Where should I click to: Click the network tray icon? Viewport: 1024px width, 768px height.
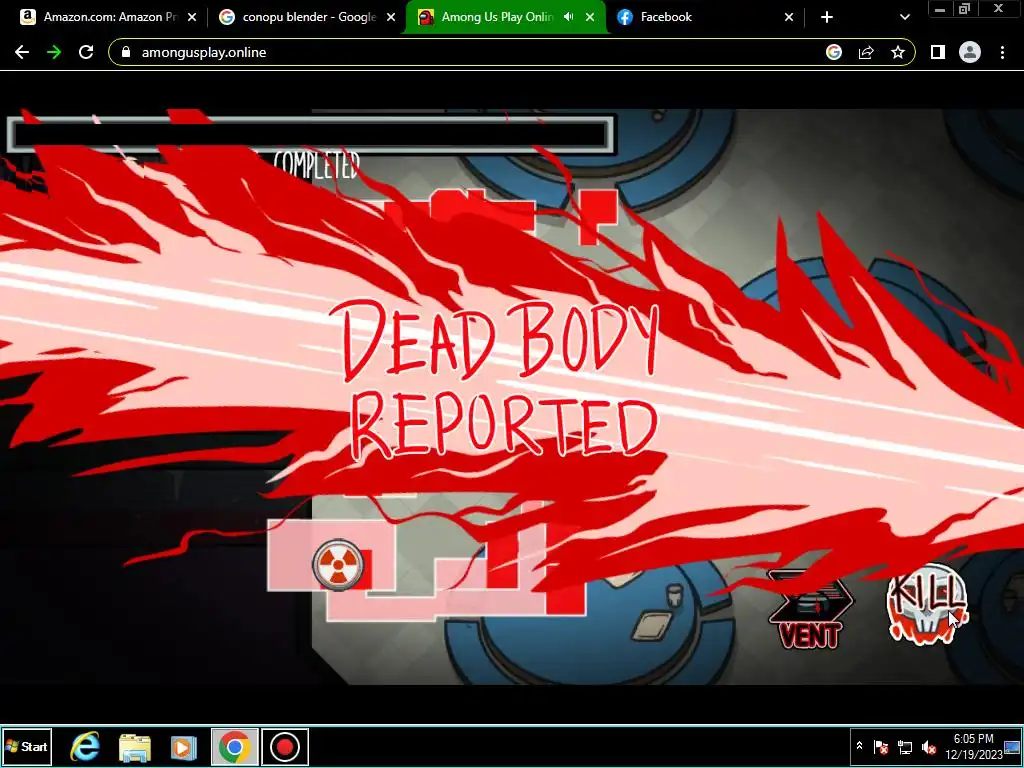(x=905, y=746)
